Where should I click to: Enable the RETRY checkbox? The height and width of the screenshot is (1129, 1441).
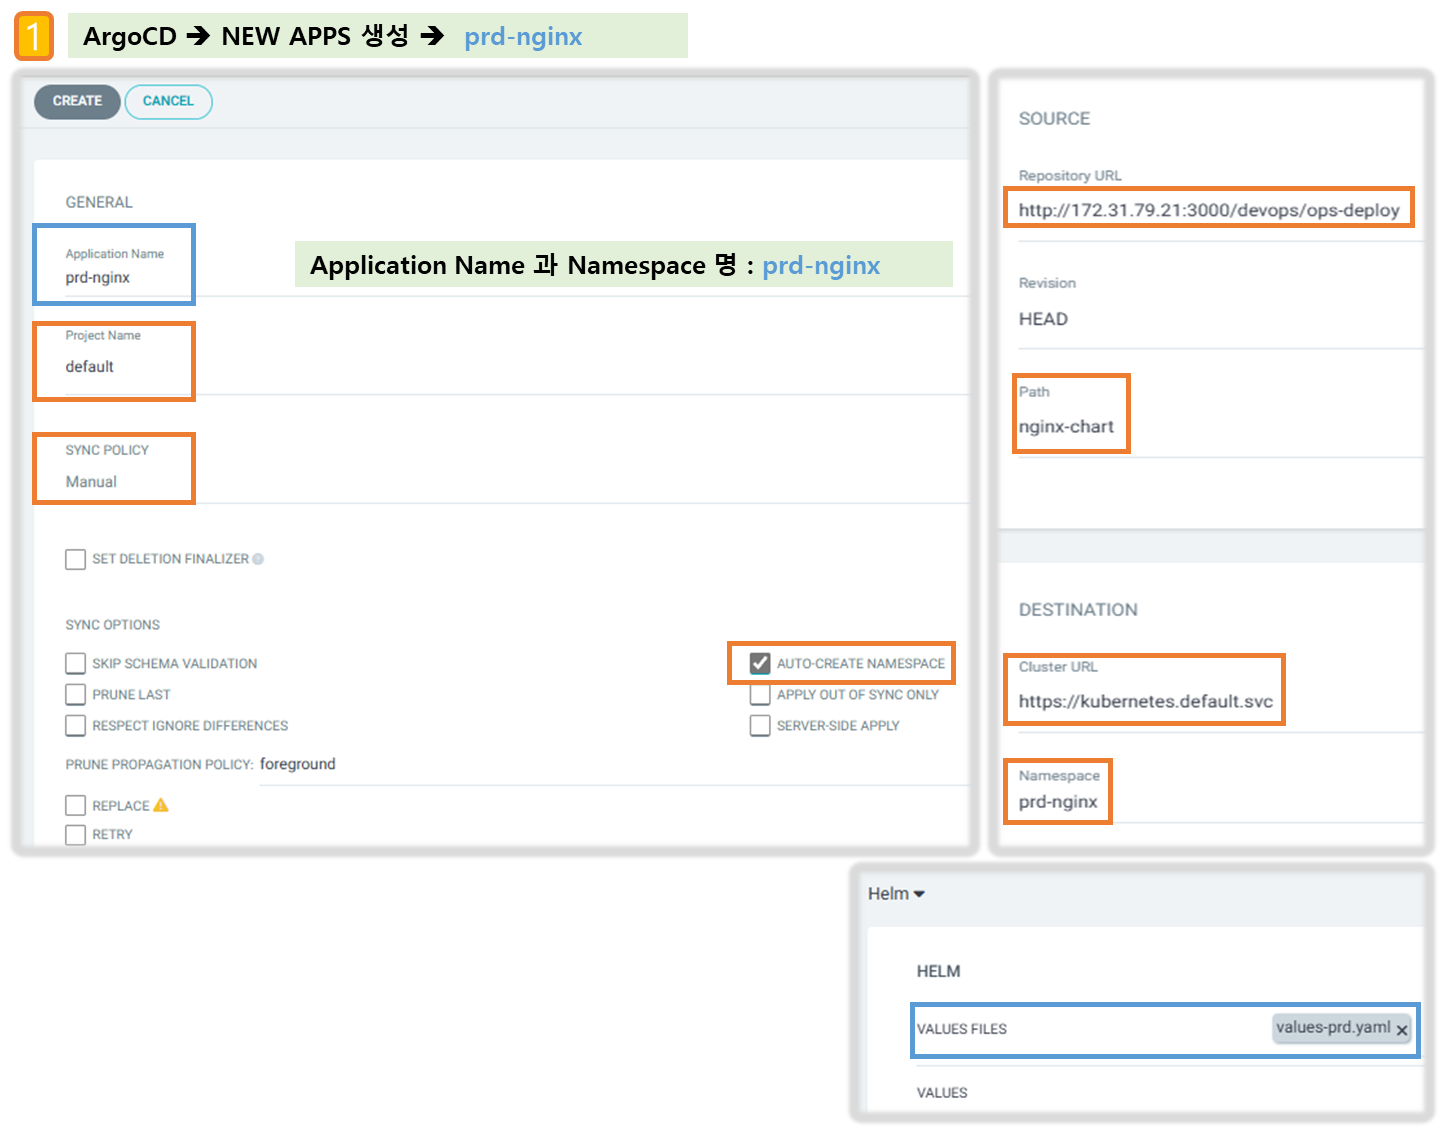click(75, 834)
